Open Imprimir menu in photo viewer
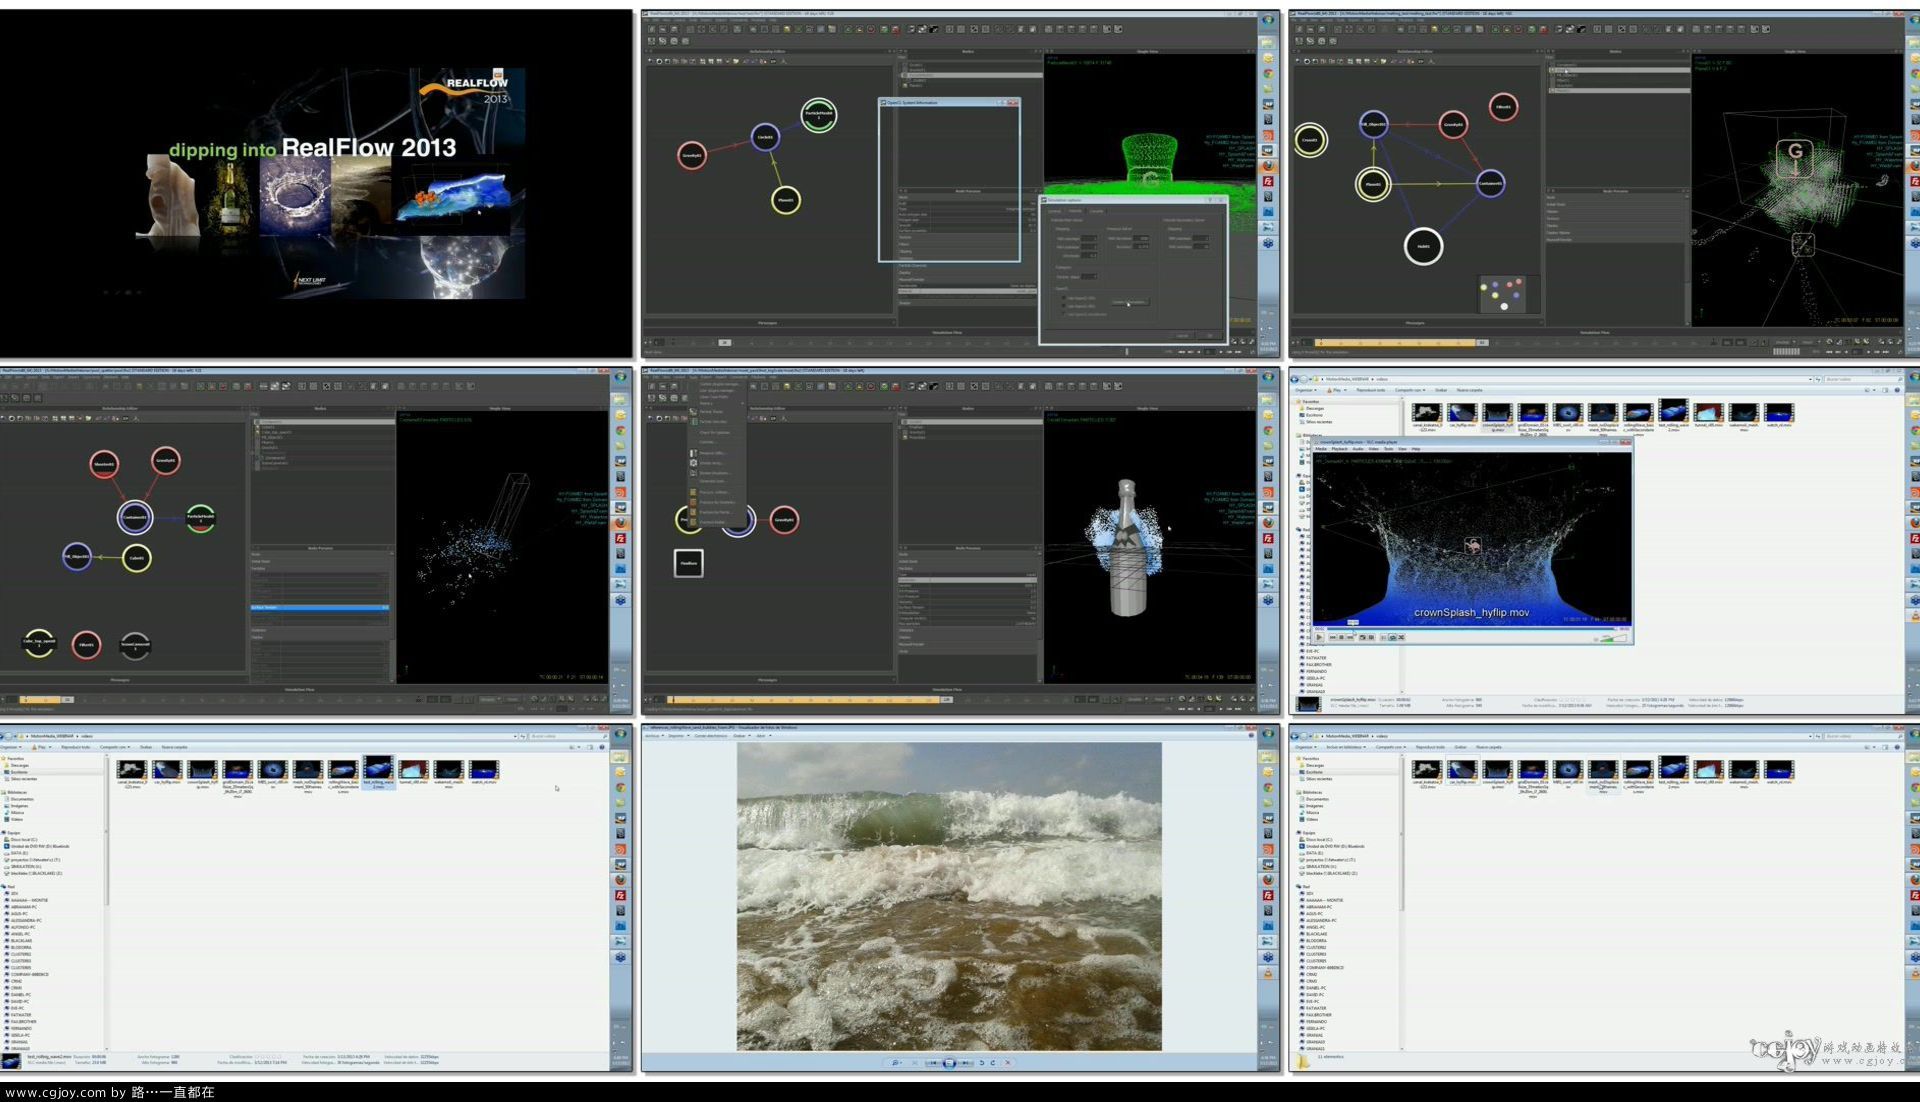This screenshot has width=1920, height=1102. tap(679, 736)
